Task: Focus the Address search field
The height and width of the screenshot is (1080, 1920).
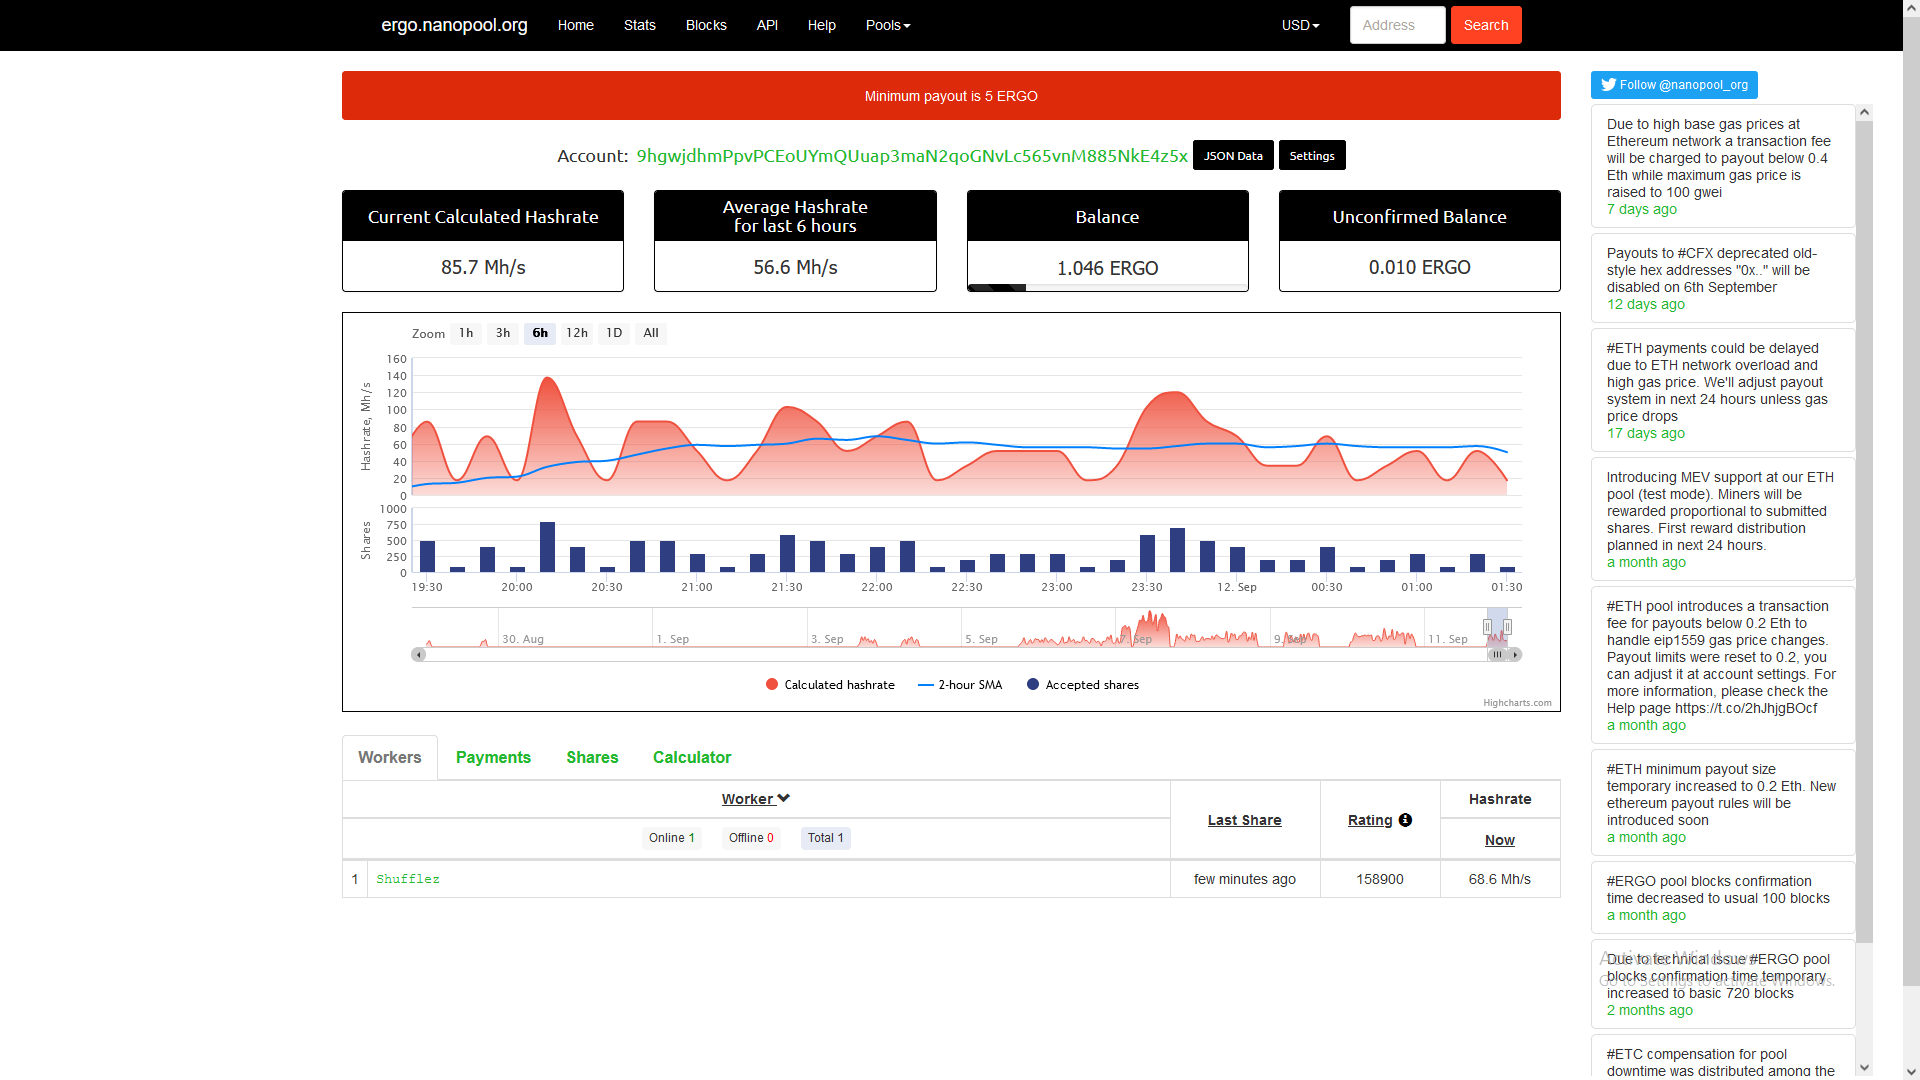Action: click(1397, 25)
